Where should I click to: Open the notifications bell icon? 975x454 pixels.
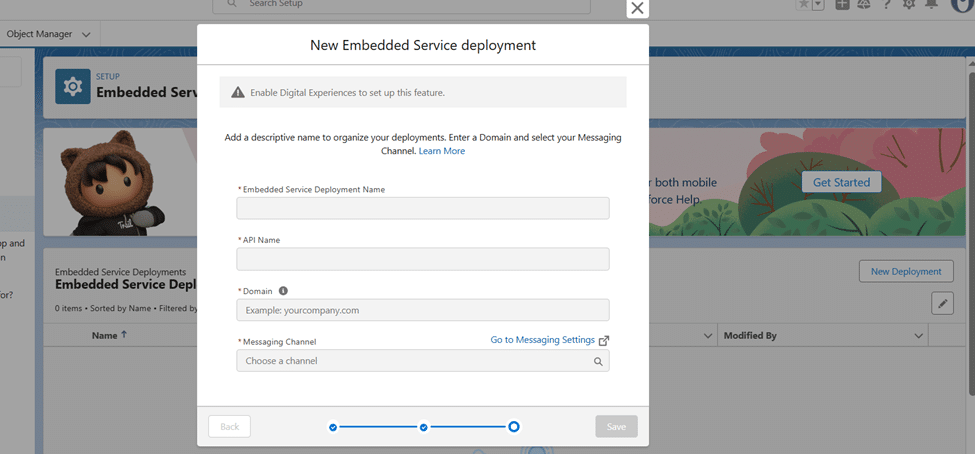point(931,4)
